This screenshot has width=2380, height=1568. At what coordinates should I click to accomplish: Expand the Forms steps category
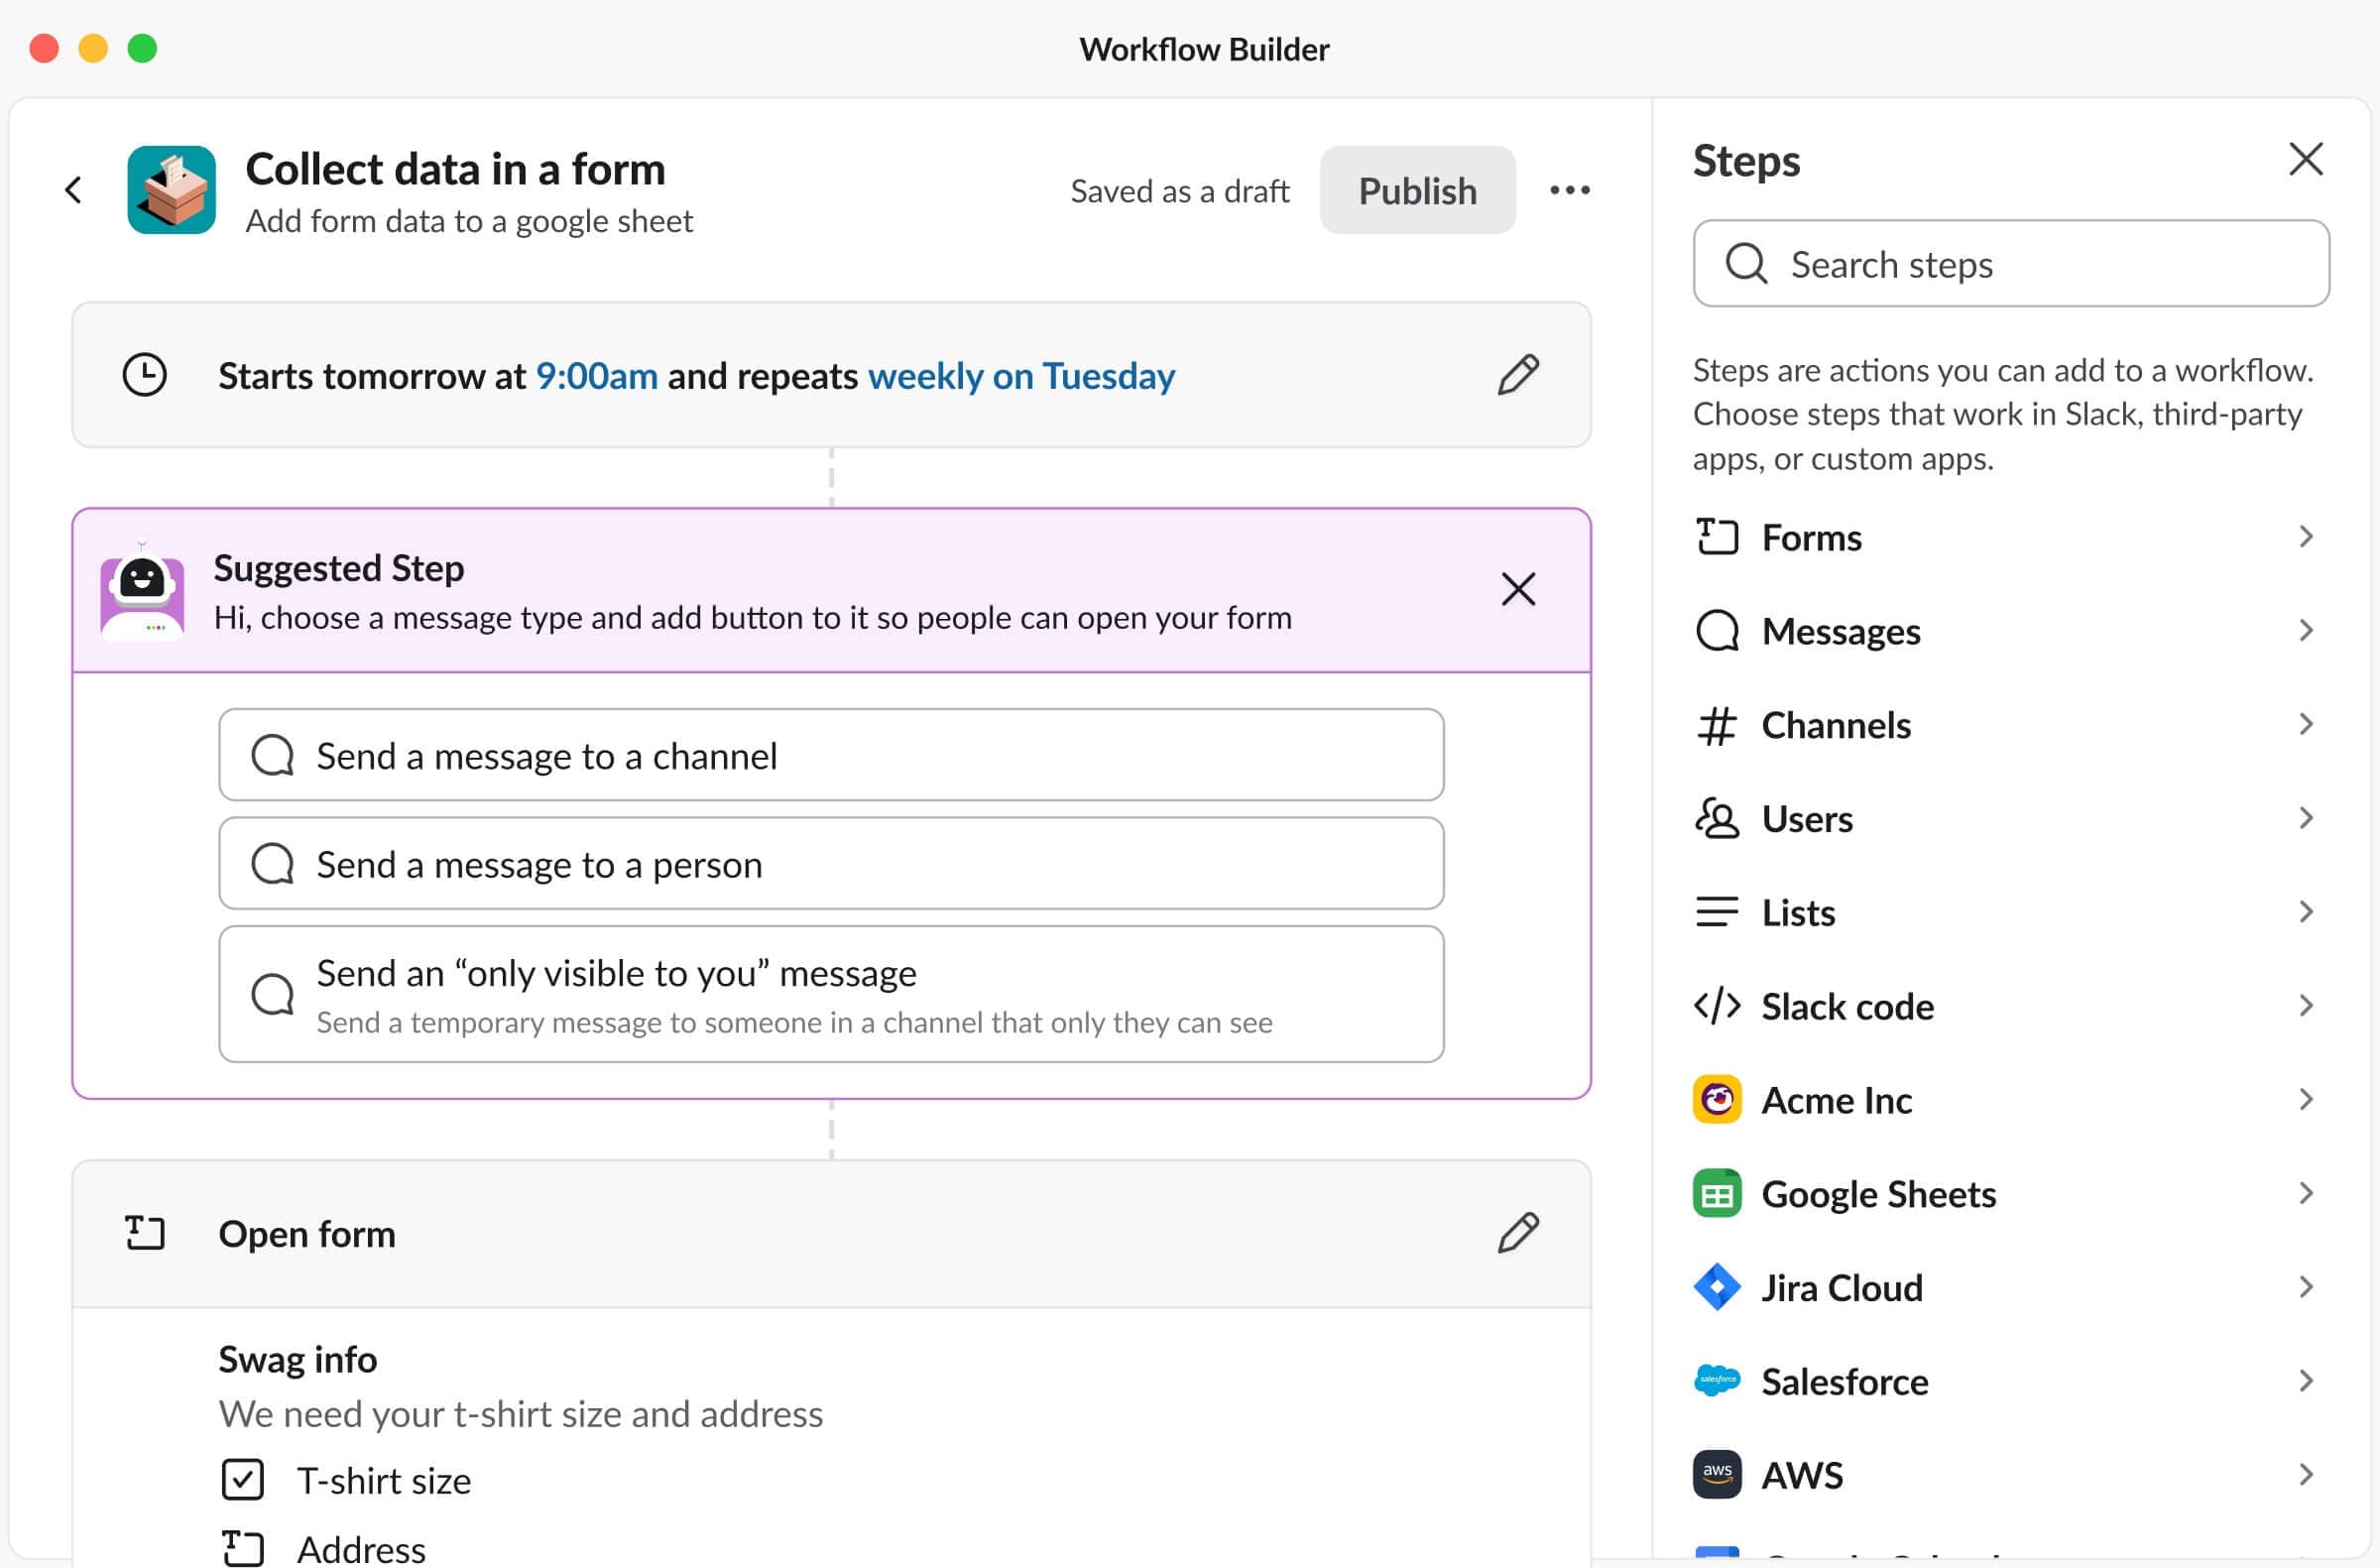pos(2305,537)
